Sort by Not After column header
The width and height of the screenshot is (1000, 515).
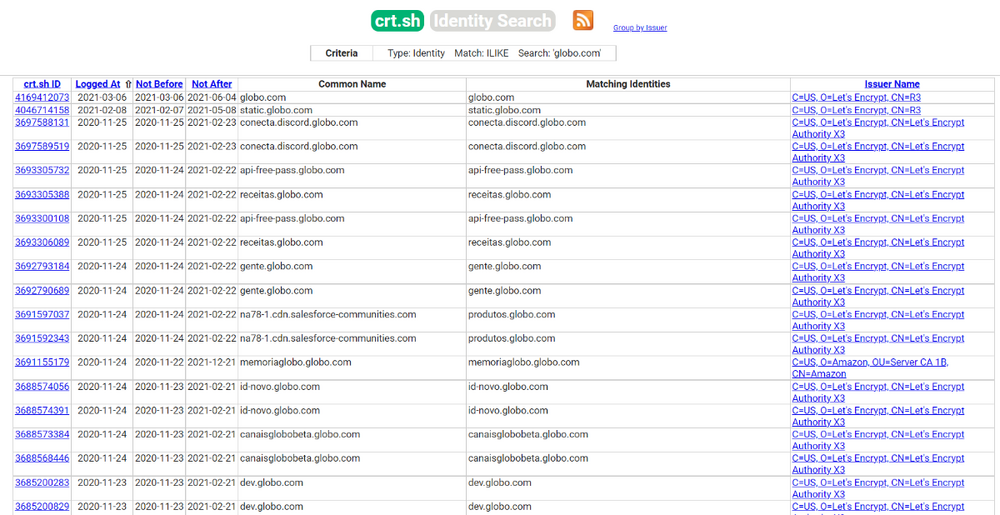[x=212, y=84]
